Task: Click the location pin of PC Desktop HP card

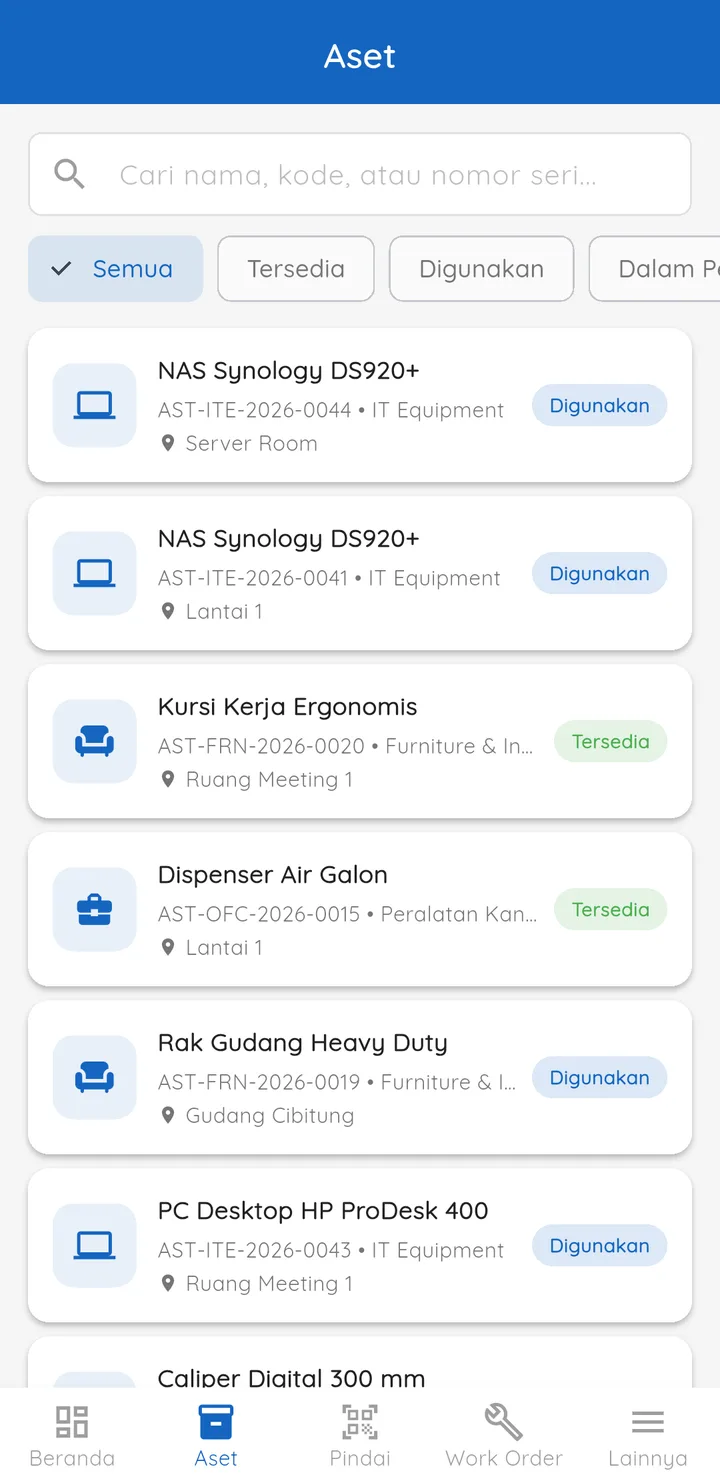Action: 168,1283
